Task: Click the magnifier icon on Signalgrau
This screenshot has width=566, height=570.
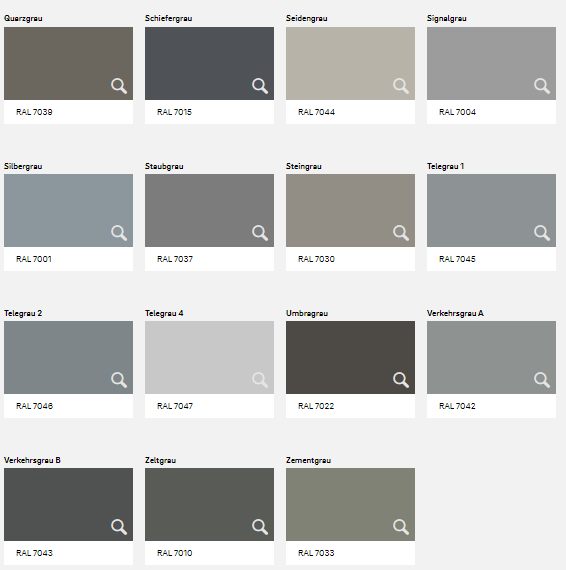Action: click(x=542, y=86)
